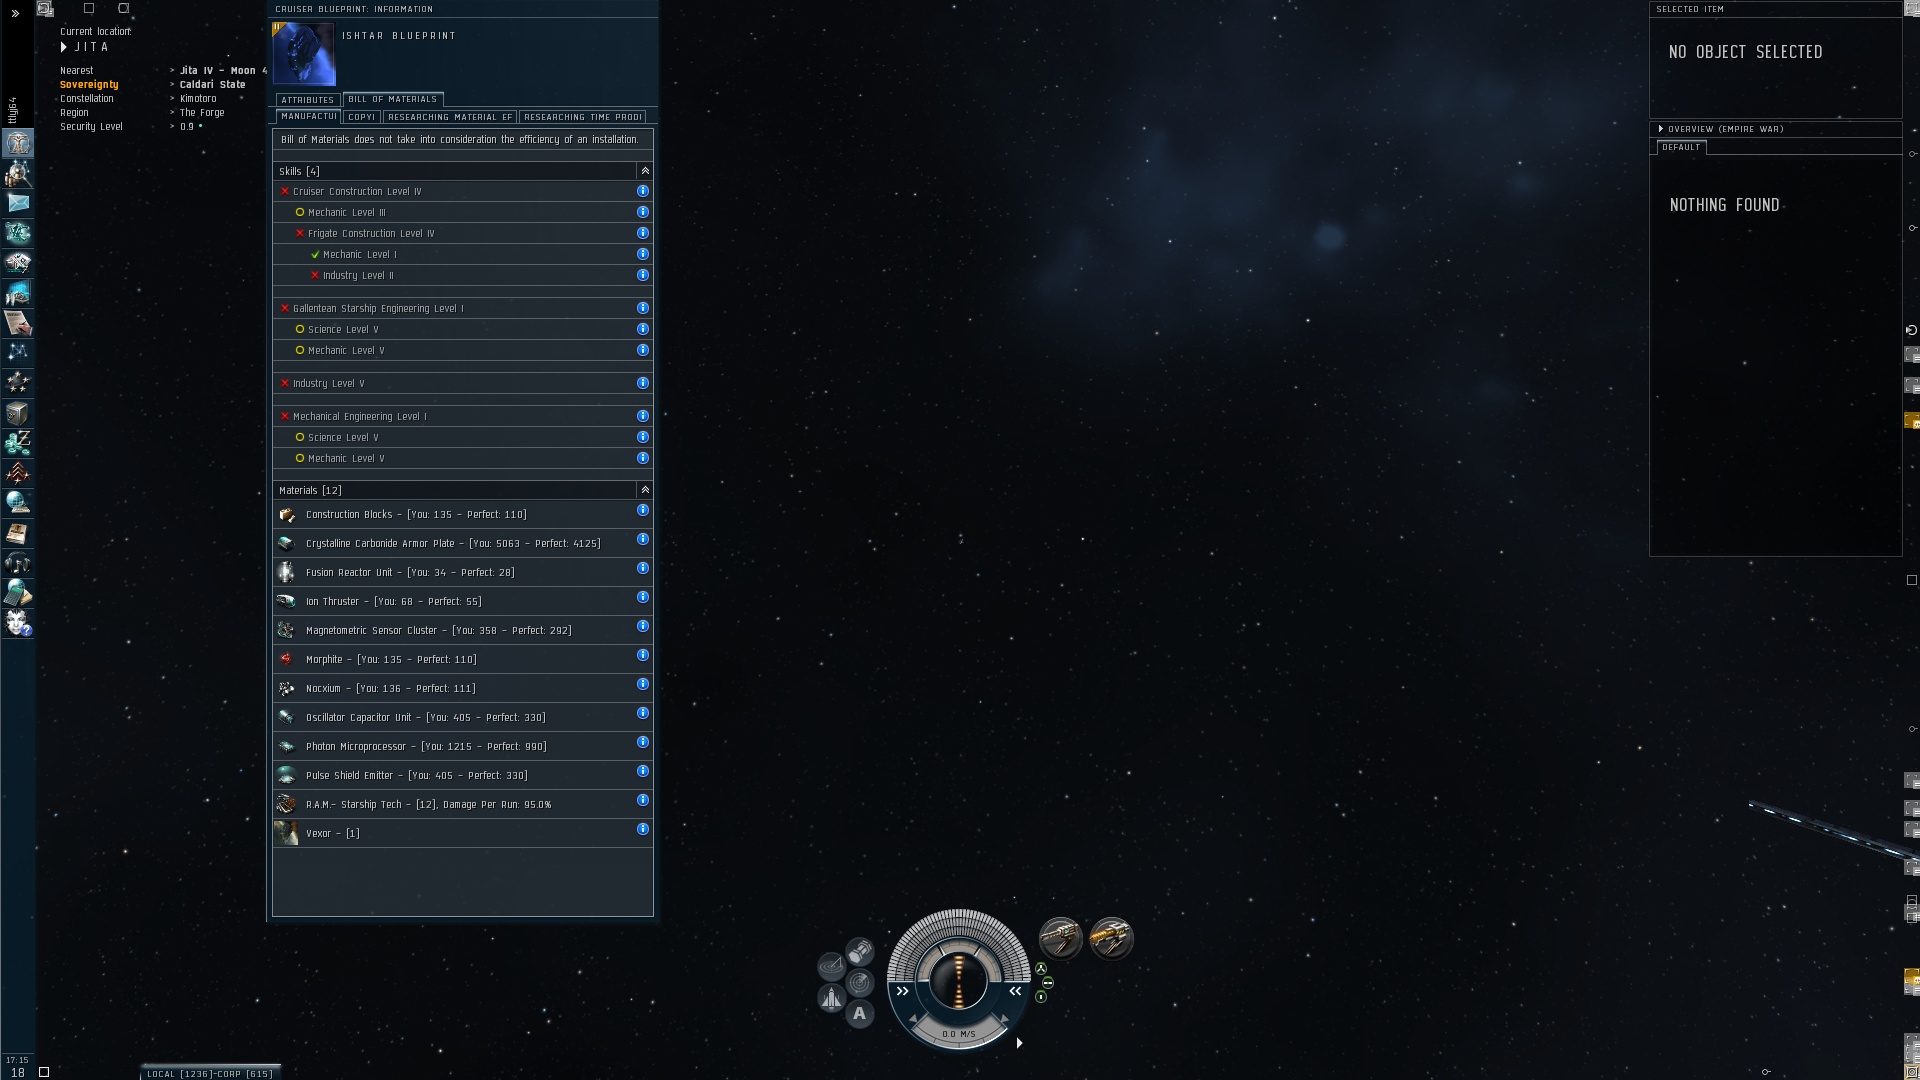This screenshot has height=1080, width=1920.
Task: Open the mail envelope icon
Action: point(18,203)
